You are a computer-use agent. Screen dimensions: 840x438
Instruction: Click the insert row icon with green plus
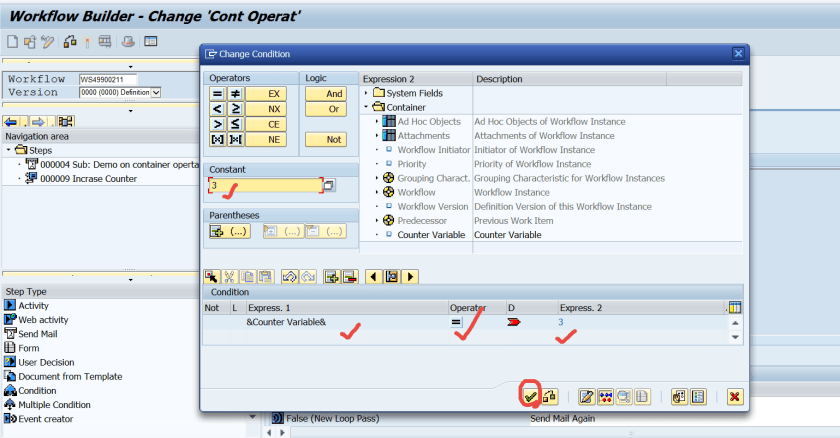[332, 277]
